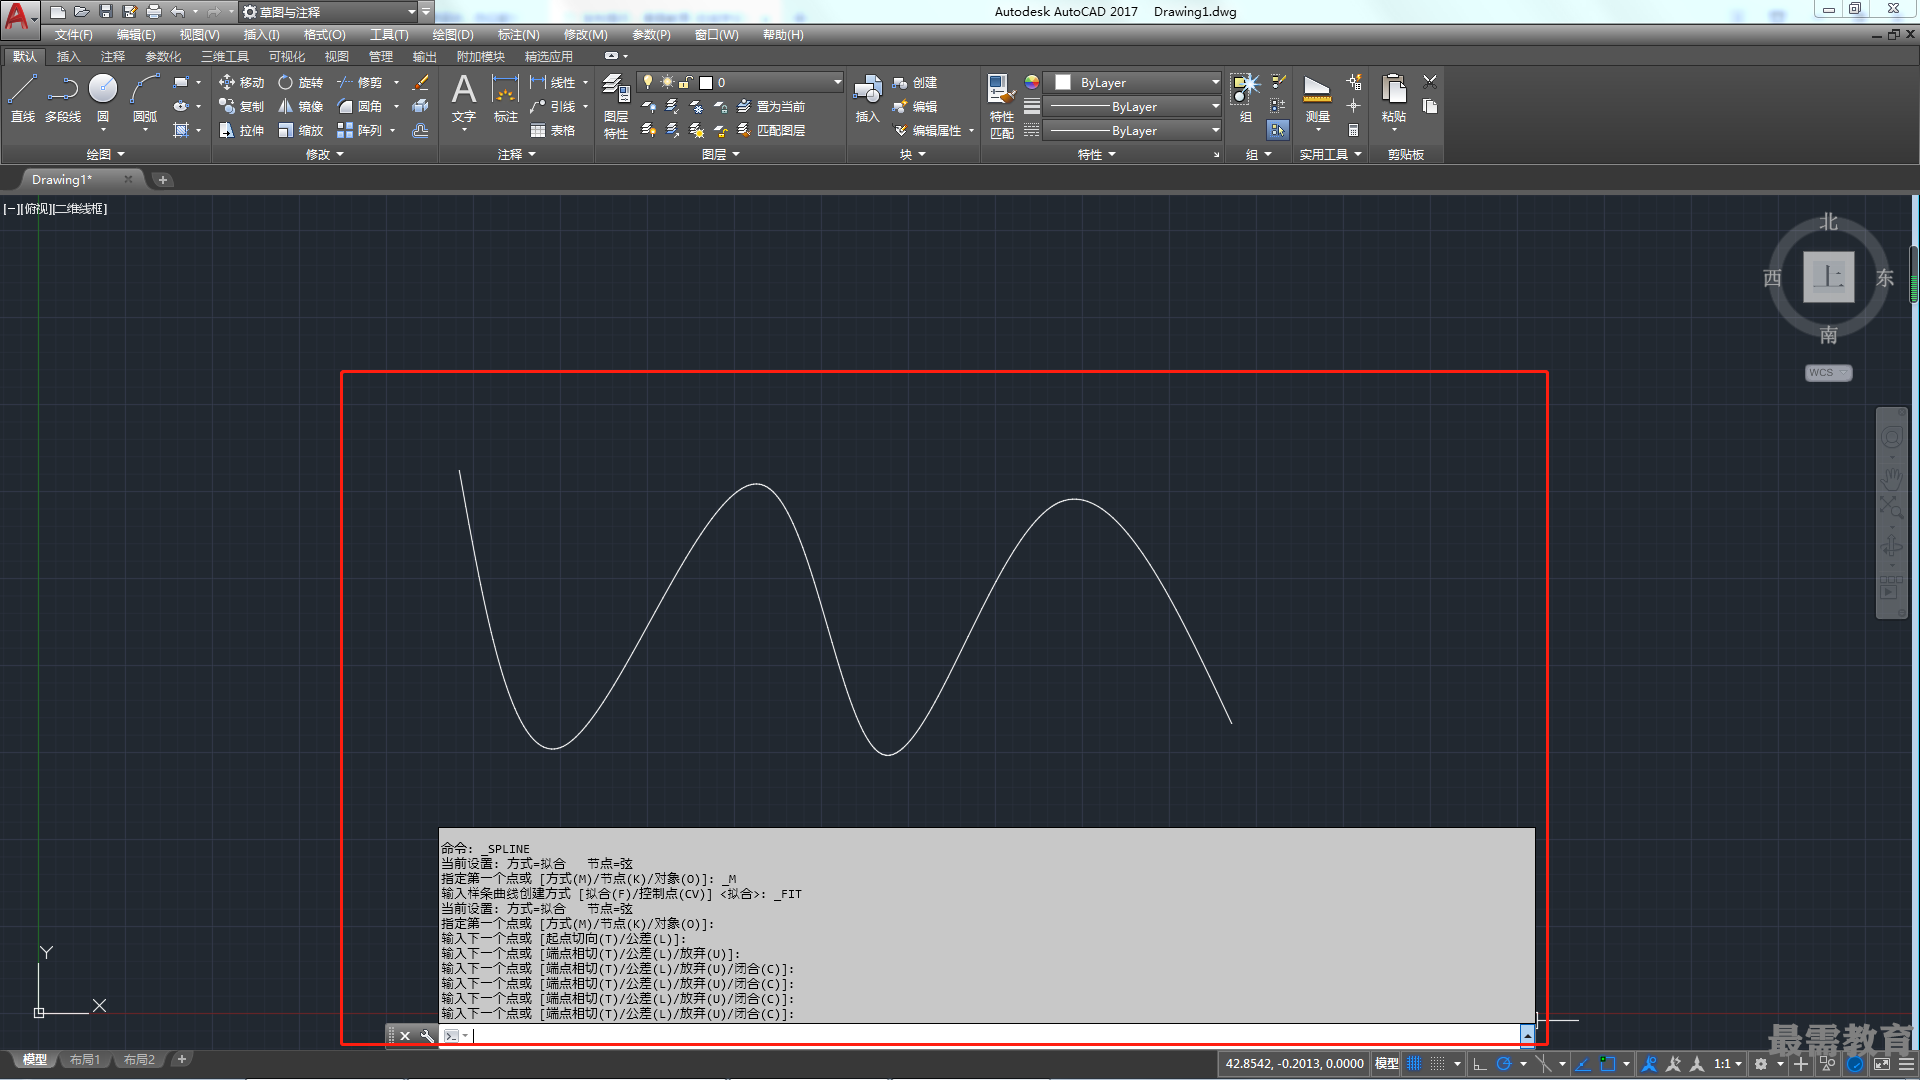Click the layer 0 color swatch
The width and height of the screenshot is (1920, 1080).
tap(706, 83)
